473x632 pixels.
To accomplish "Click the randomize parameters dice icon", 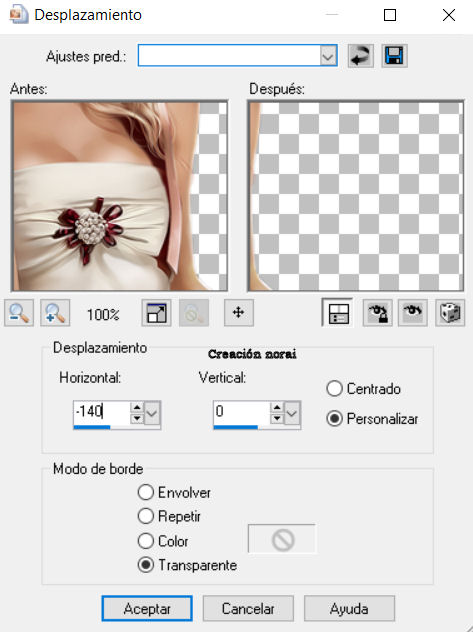I will point(450,313).
